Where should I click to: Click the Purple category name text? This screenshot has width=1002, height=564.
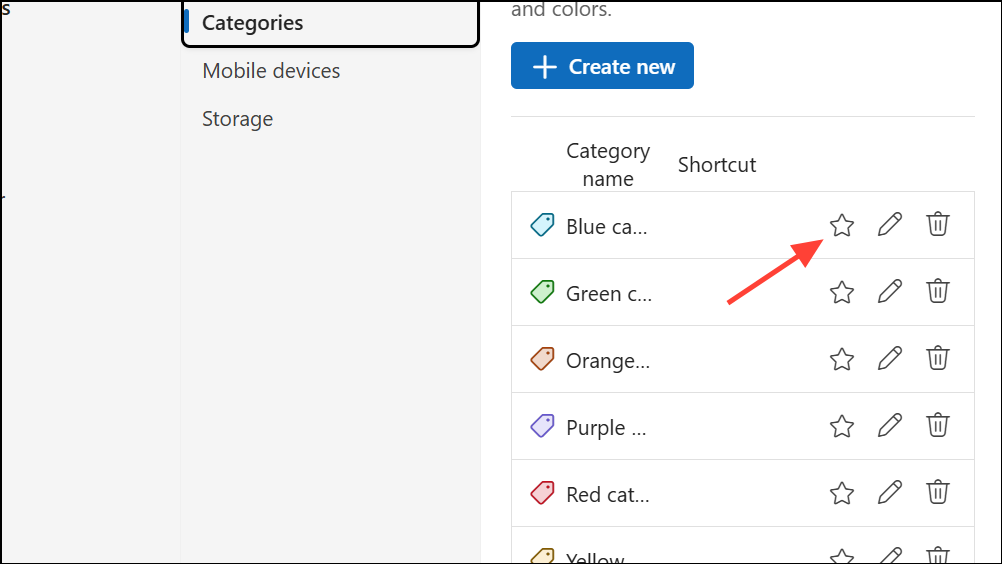(x=605, y=428)
